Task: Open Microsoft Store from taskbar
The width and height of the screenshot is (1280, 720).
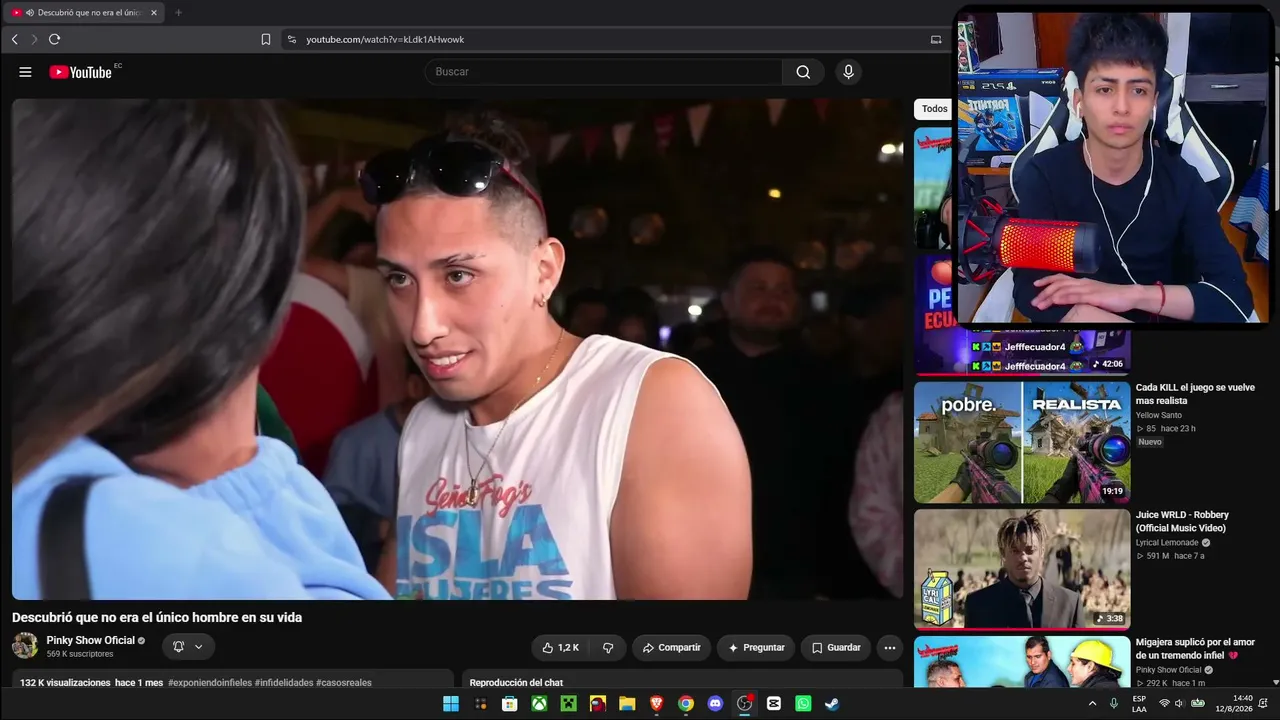Action: tap(510, 704)
